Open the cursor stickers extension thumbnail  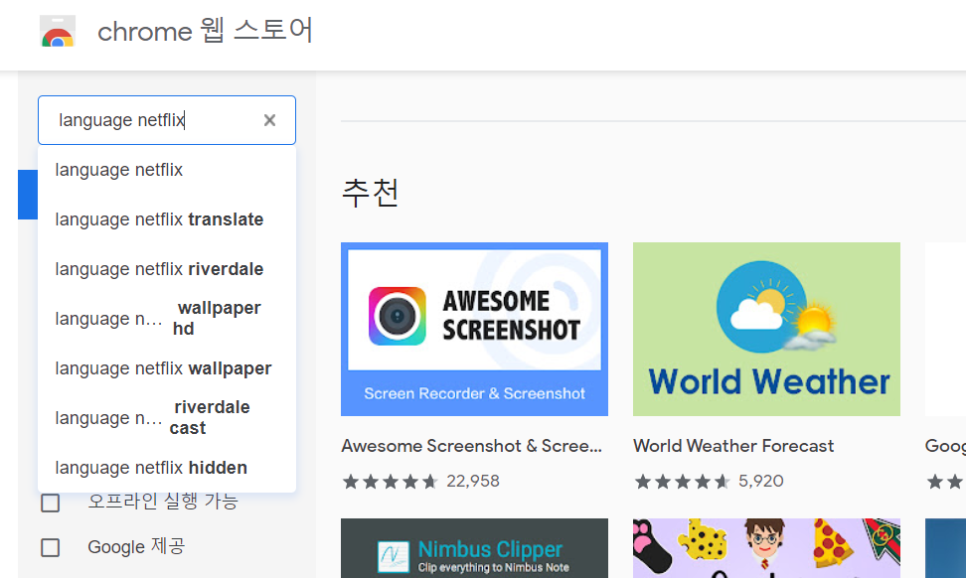coord(766,548)
